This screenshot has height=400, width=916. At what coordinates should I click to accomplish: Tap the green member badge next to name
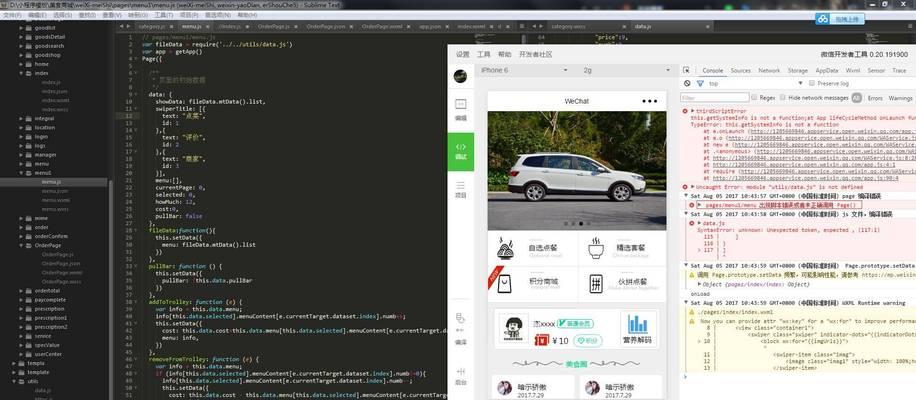coord(575,323)
